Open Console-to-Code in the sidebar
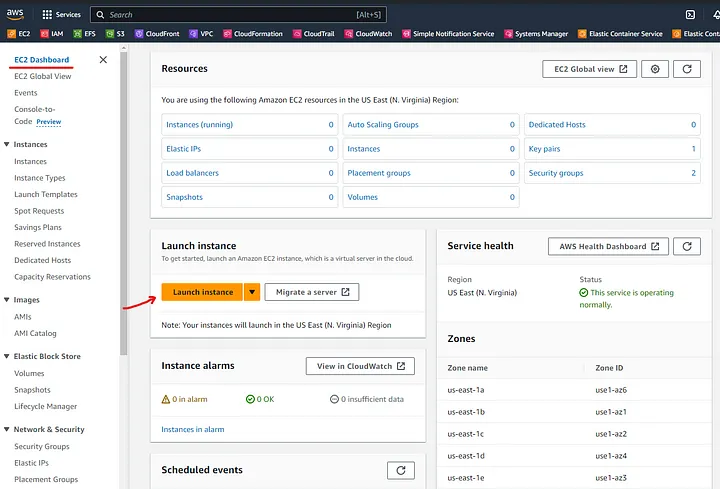This screenshot has width=720, height=489. point(34,115)
